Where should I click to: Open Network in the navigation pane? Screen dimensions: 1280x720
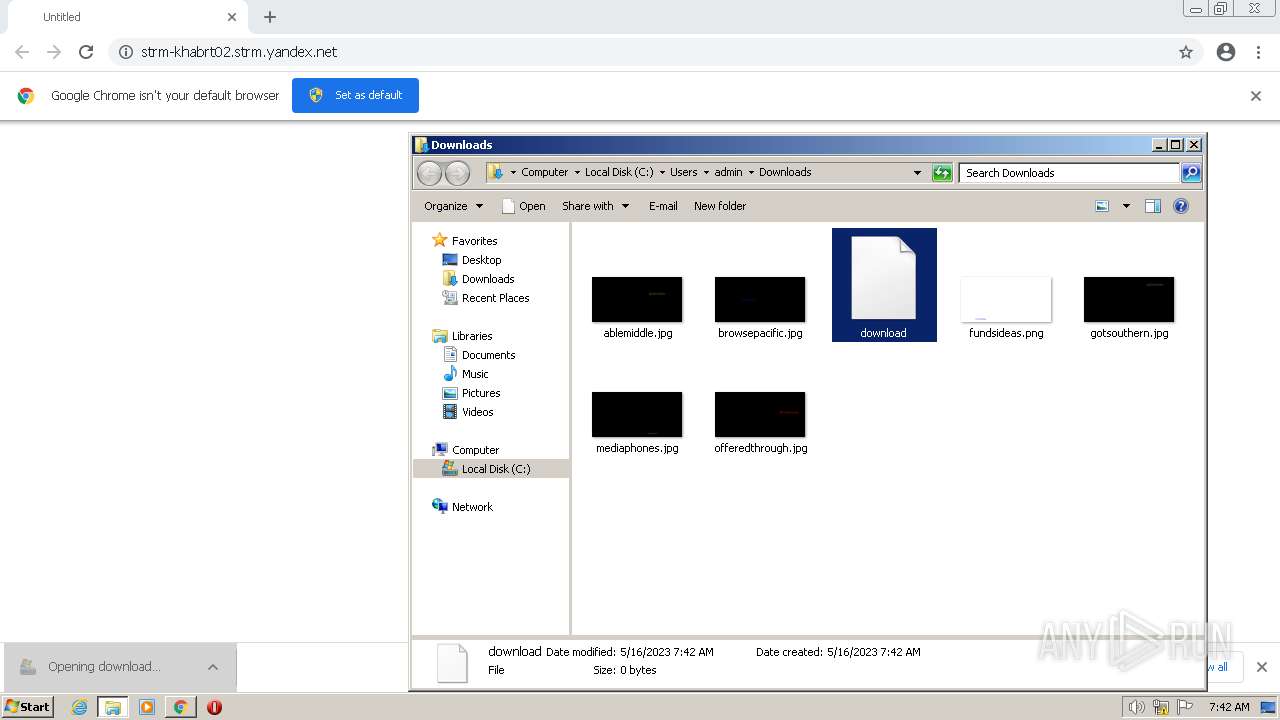pos(472,507)
